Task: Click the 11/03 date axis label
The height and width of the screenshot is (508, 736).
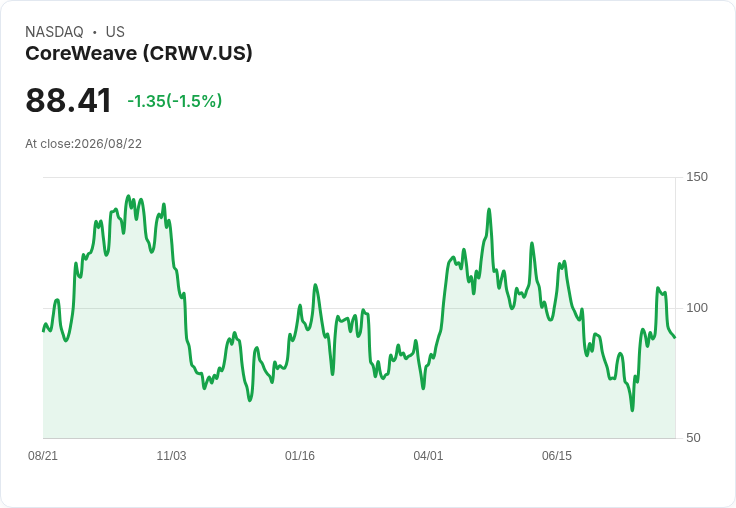Action: [171, 456]
